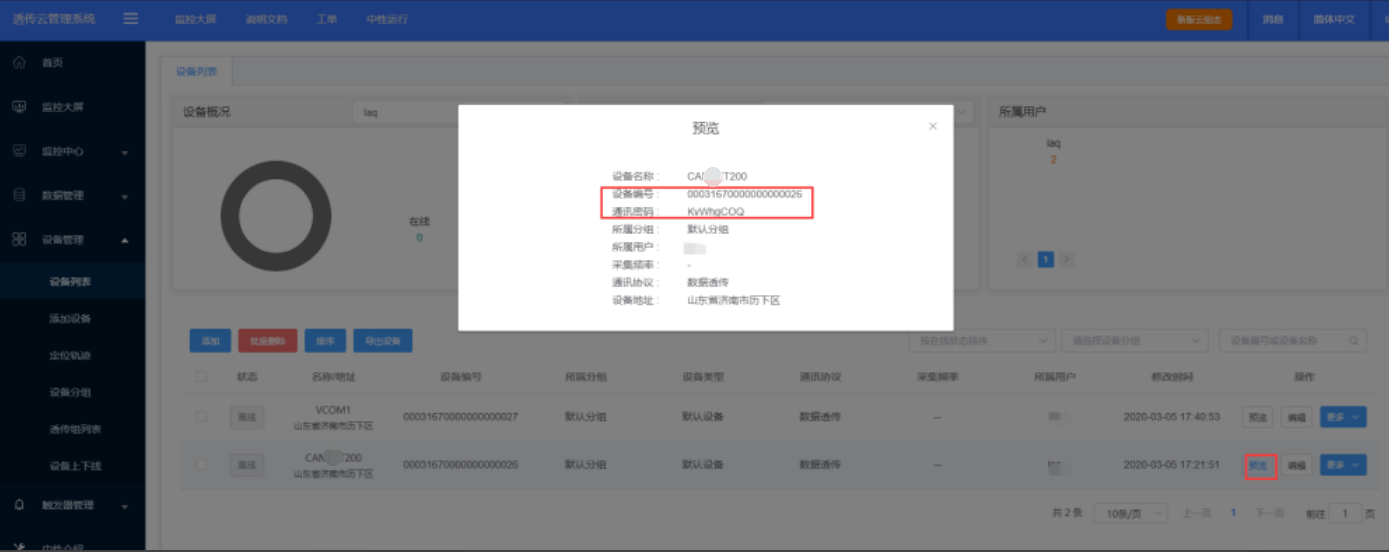Close the 预览 dialog with the X icon

(932, 126)
